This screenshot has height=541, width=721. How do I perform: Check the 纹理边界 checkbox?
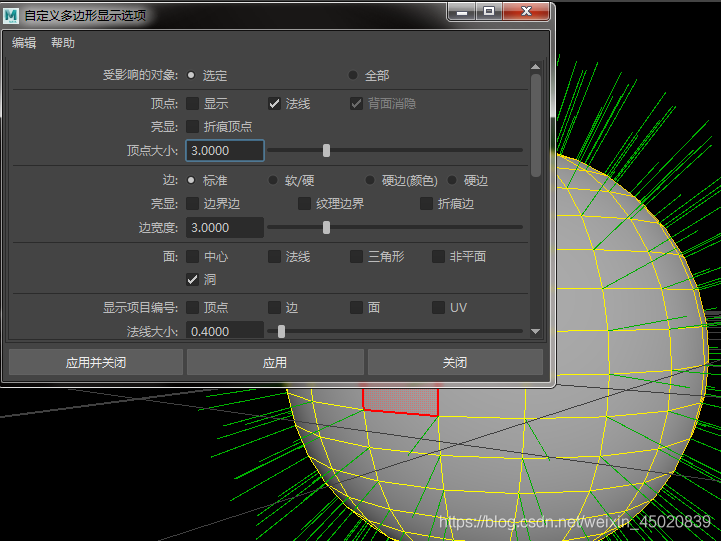point(304,204)
